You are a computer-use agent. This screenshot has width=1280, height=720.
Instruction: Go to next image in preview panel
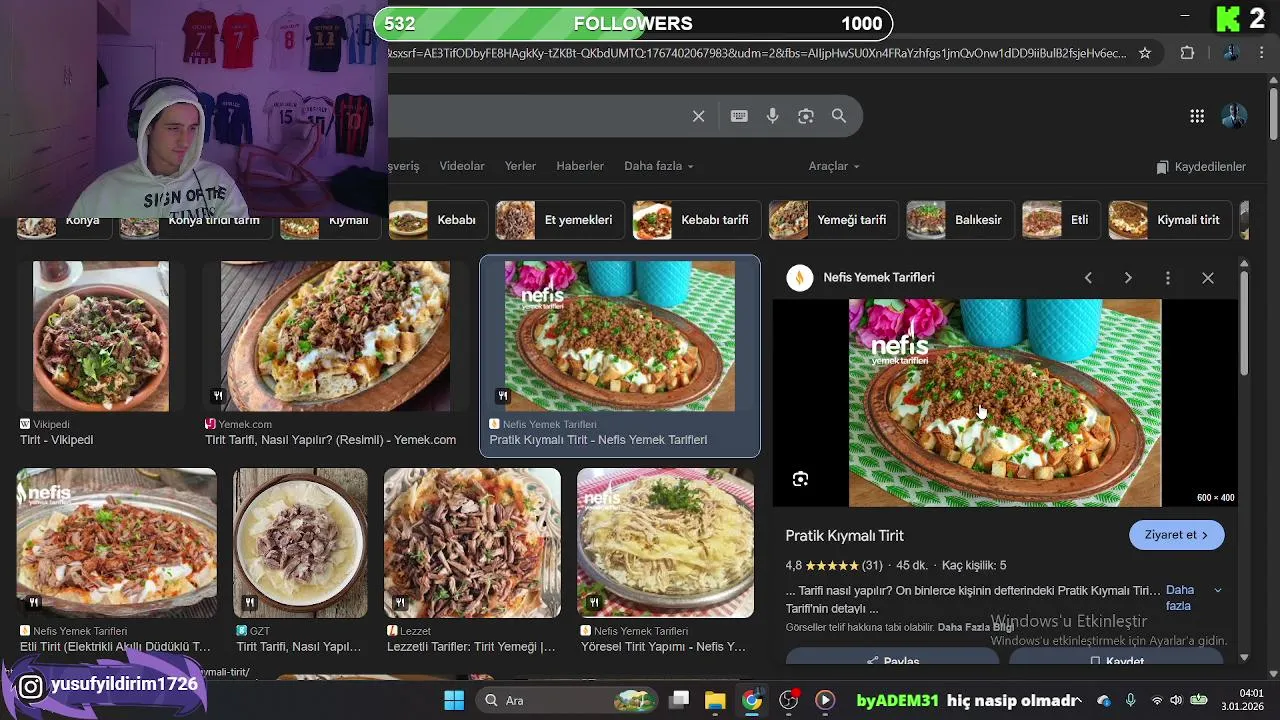click(x=1128, y=278)
